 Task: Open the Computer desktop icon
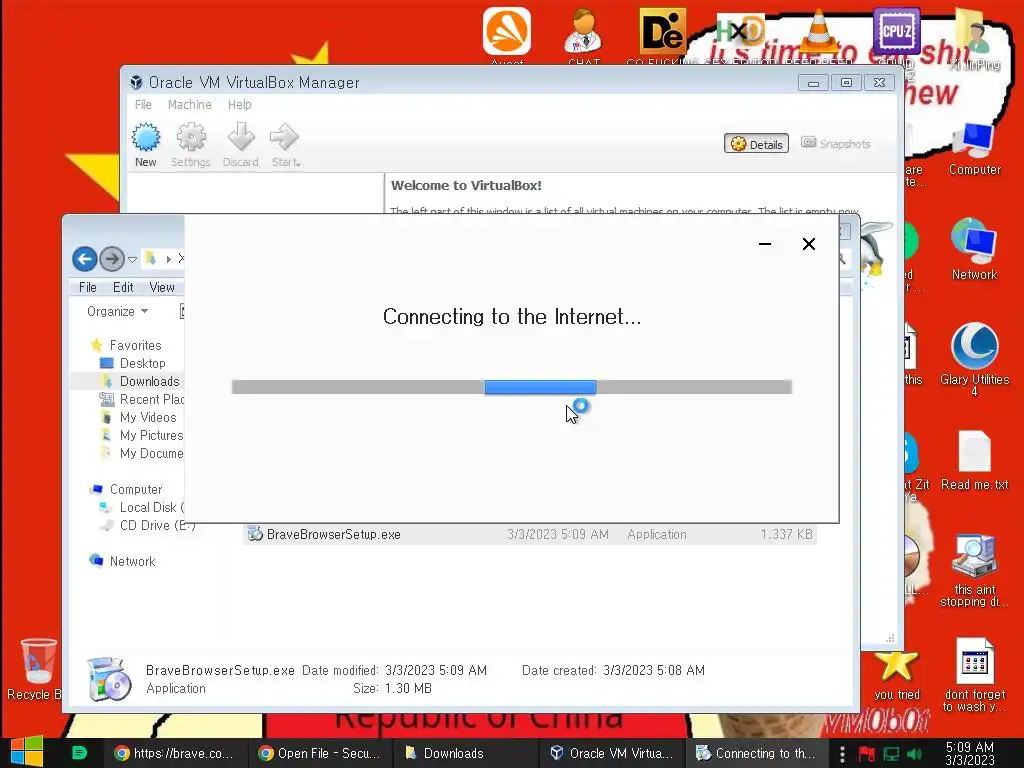(x=974, y=150)
